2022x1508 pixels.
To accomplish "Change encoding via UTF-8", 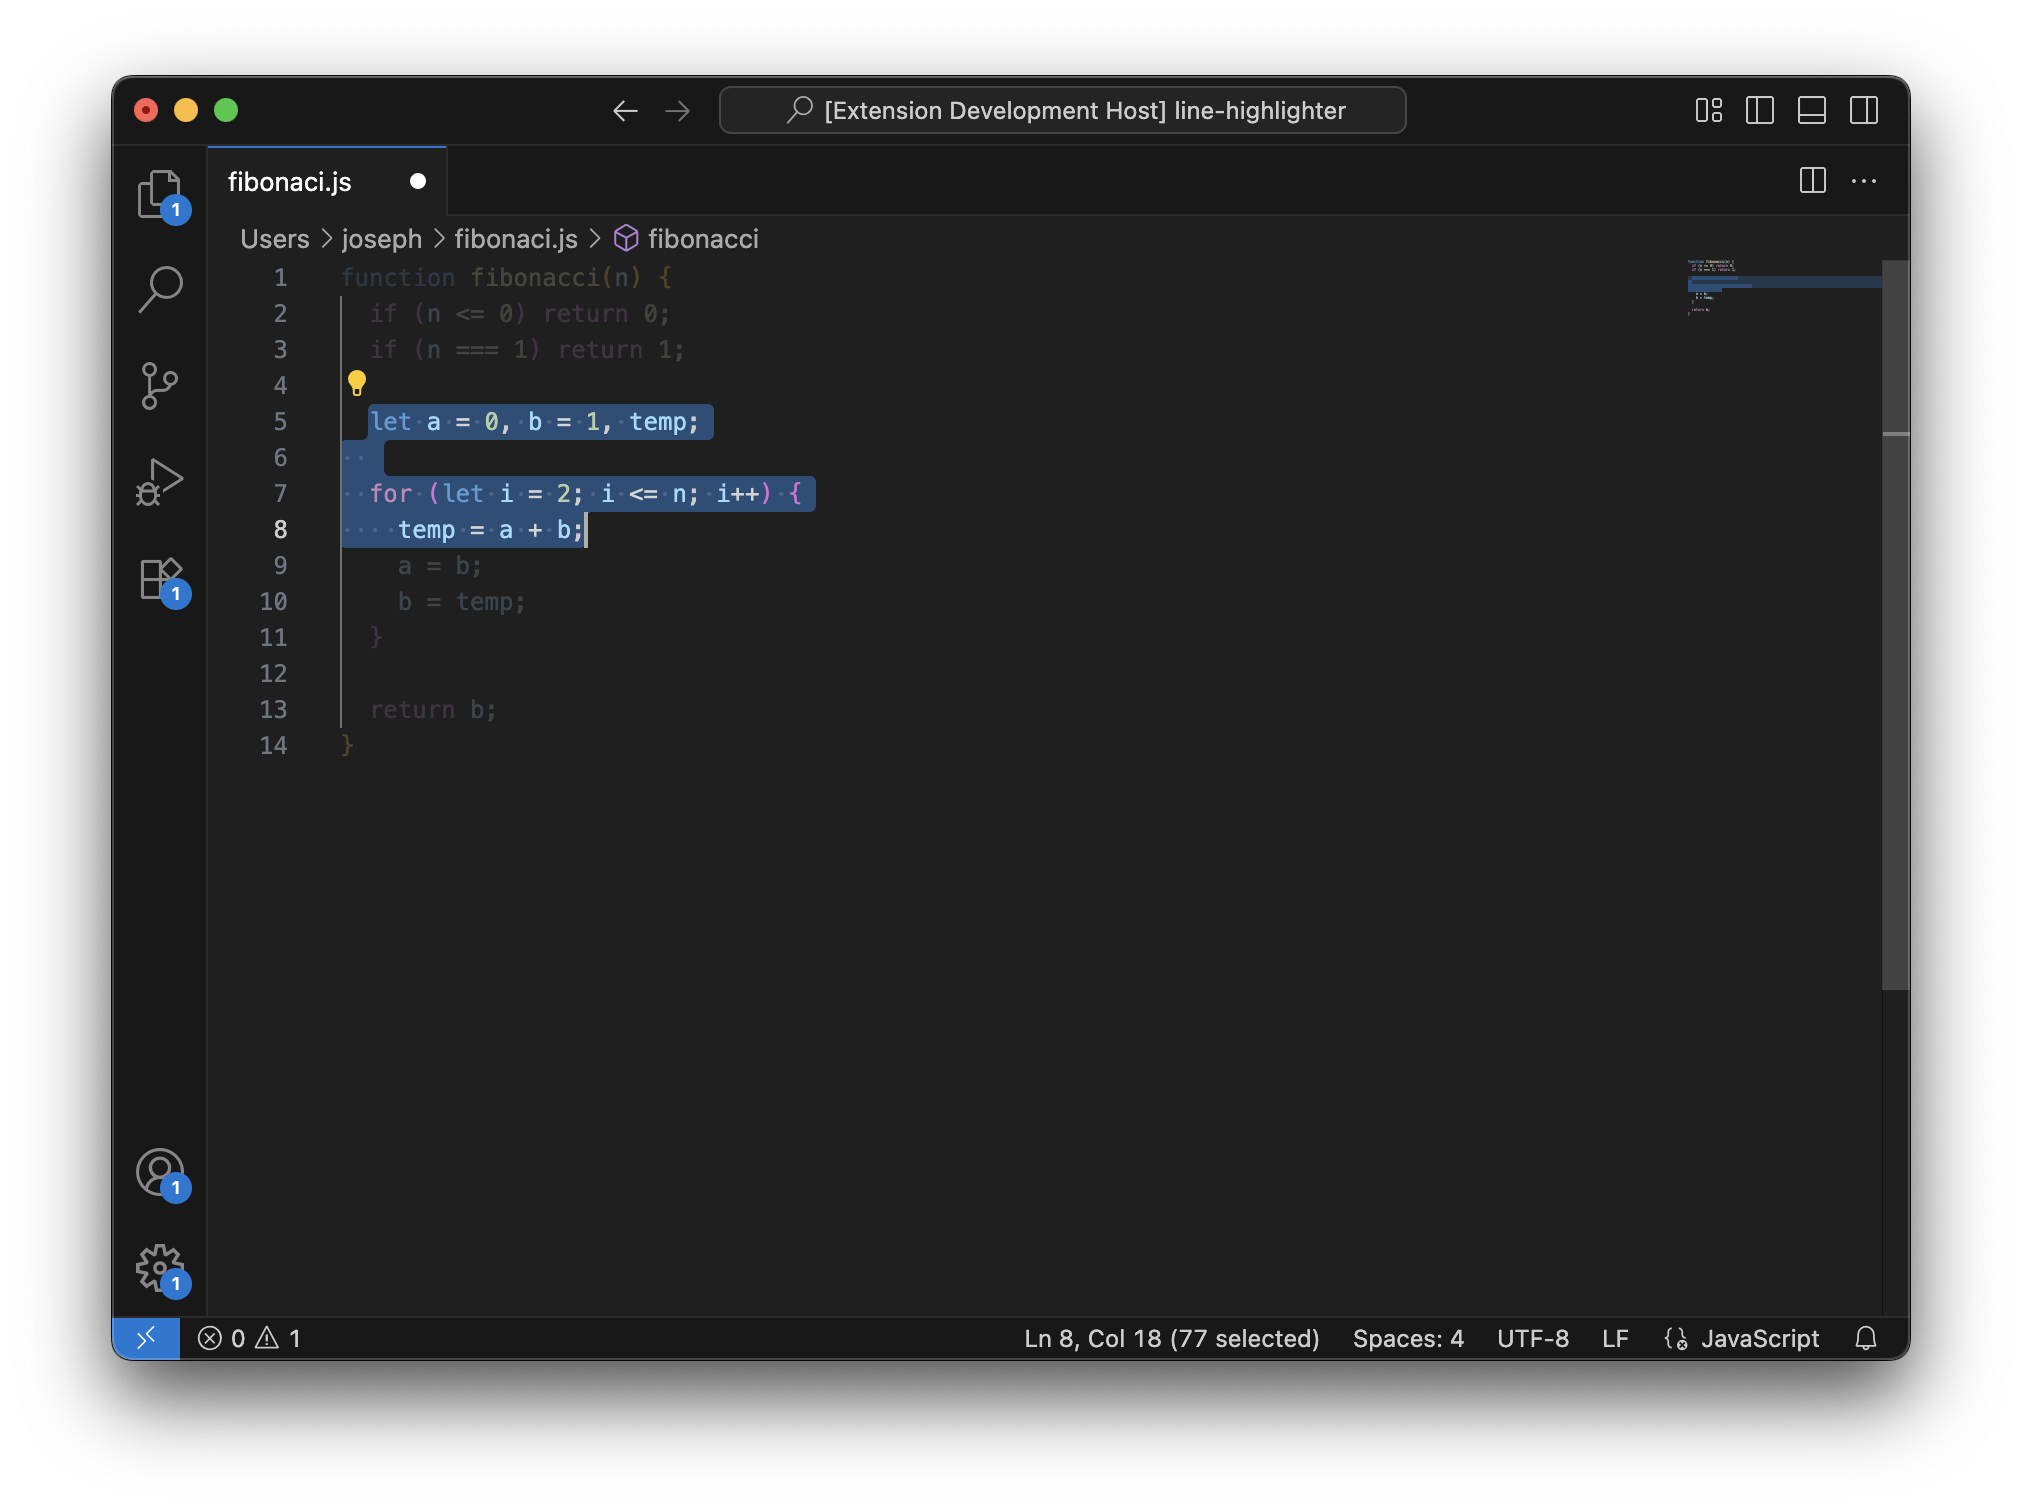I will tap(1533, 1338).
